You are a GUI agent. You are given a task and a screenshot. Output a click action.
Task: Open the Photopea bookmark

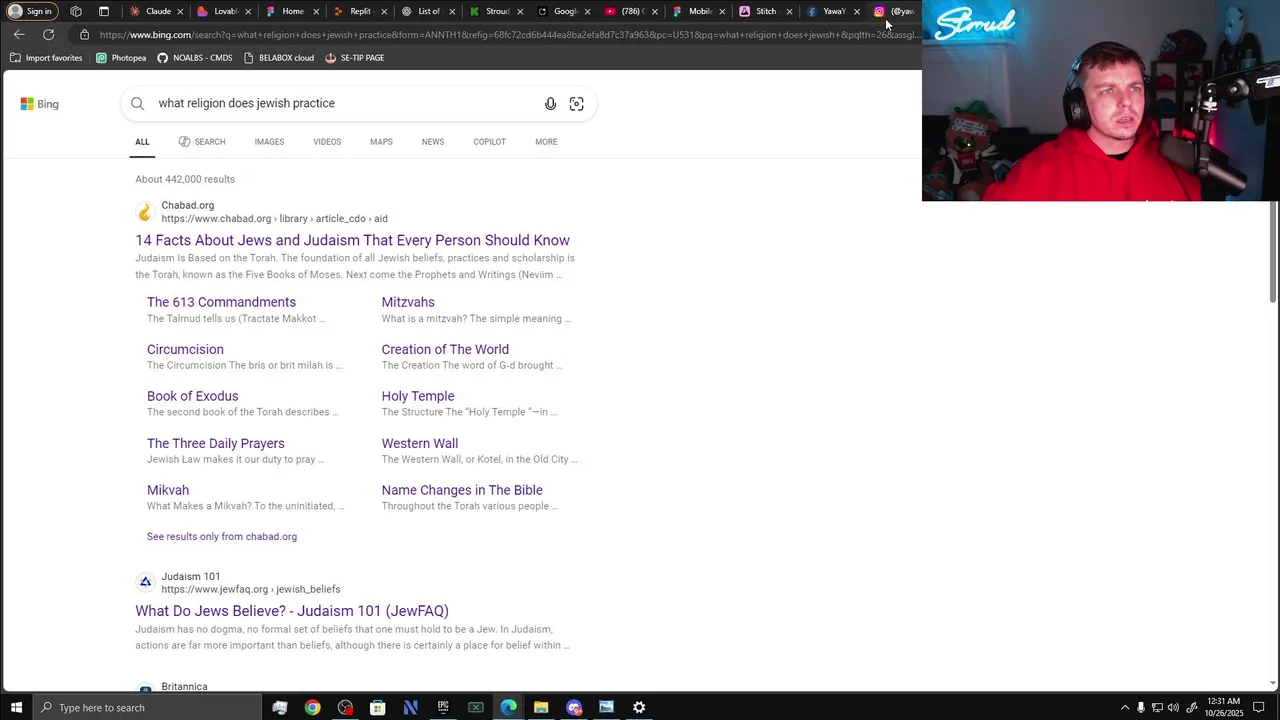121,58
